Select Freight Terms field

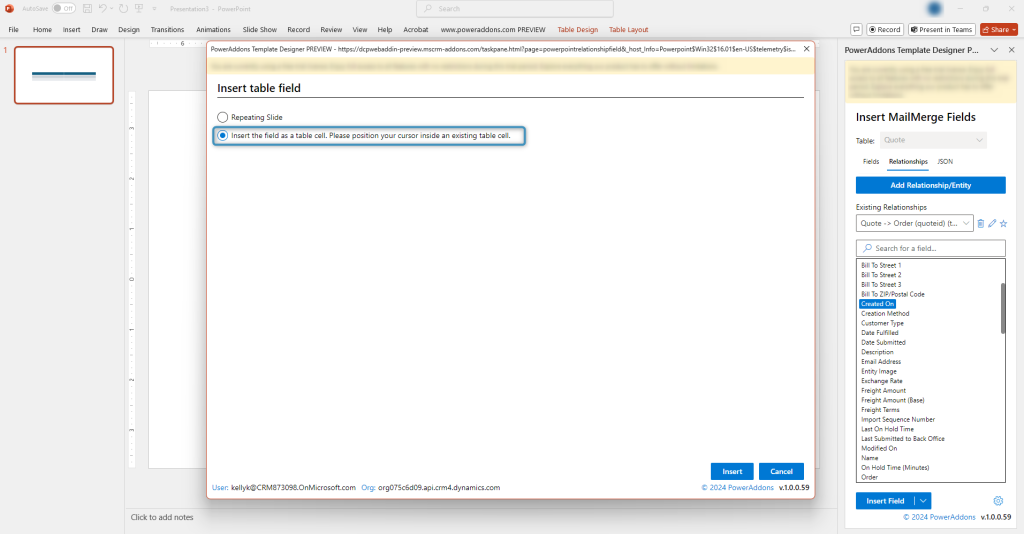coord(880,410)
